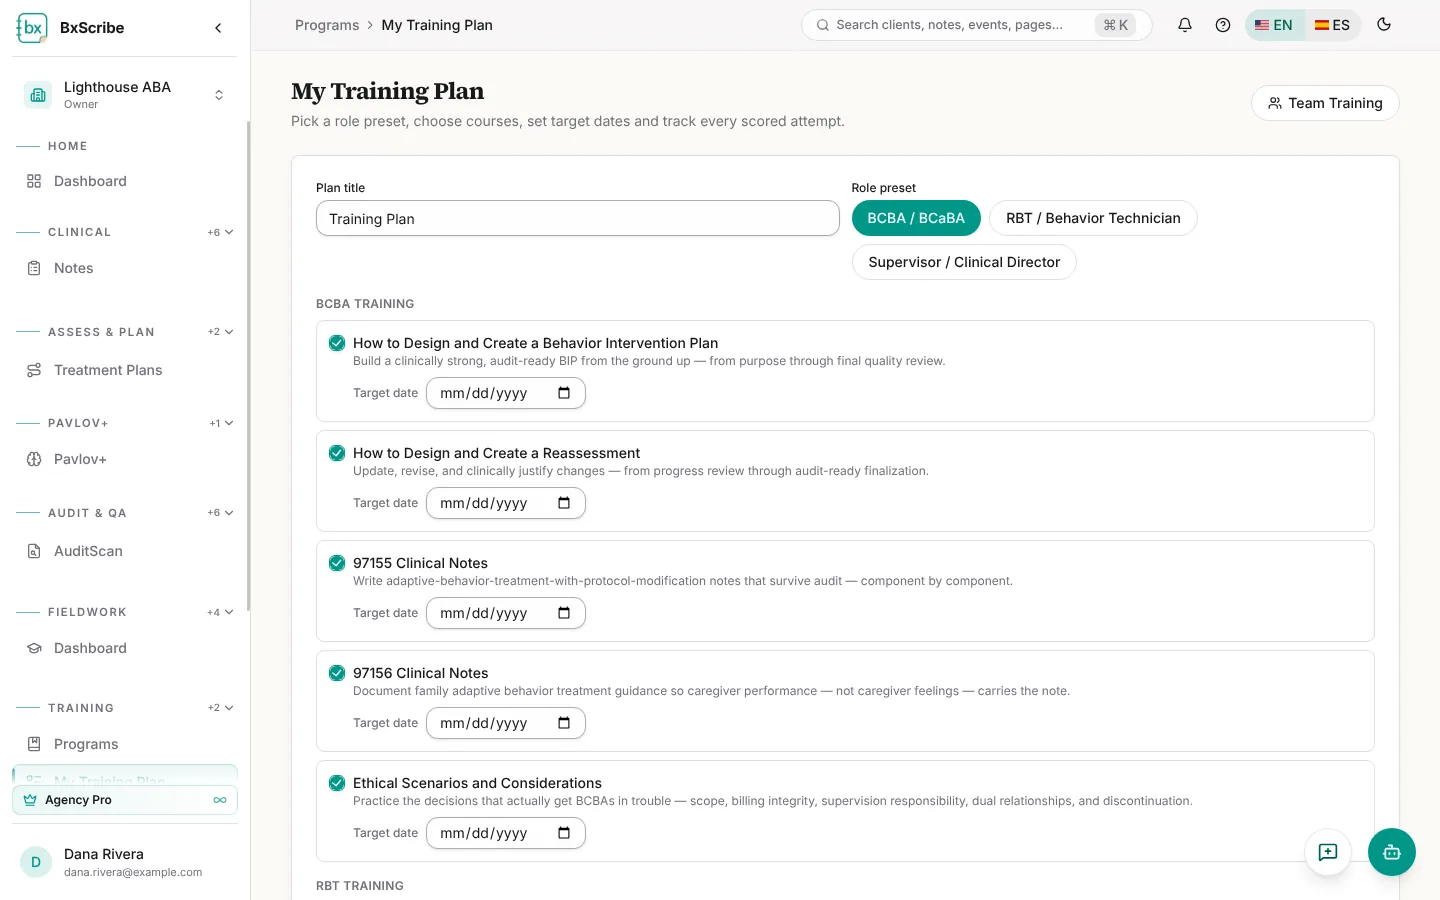1440x900 pixels.
Task: Expand the Audit & QA section +6
Action: [221, 513]
